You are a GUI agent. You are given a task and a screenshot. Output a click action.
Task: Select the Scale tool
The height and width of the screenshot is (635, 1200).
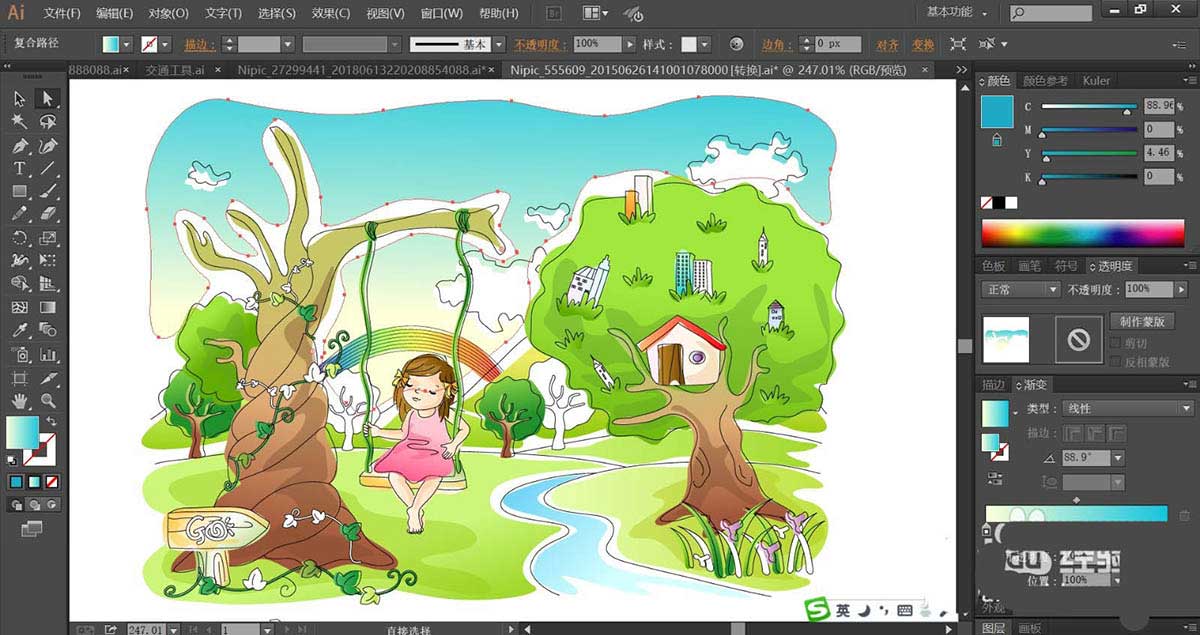coord(47,238)
